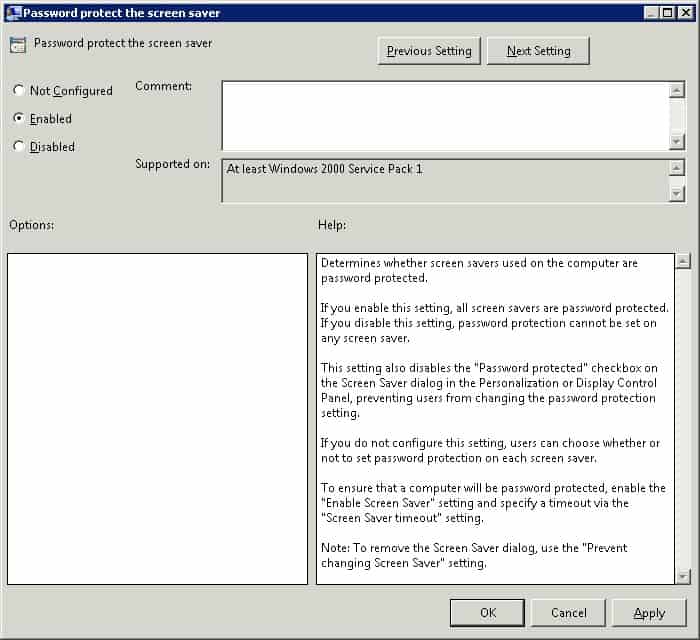Viewport: 700px width, 640px height.
Task: Go to the Previous Setting
Action: [429, 51]
